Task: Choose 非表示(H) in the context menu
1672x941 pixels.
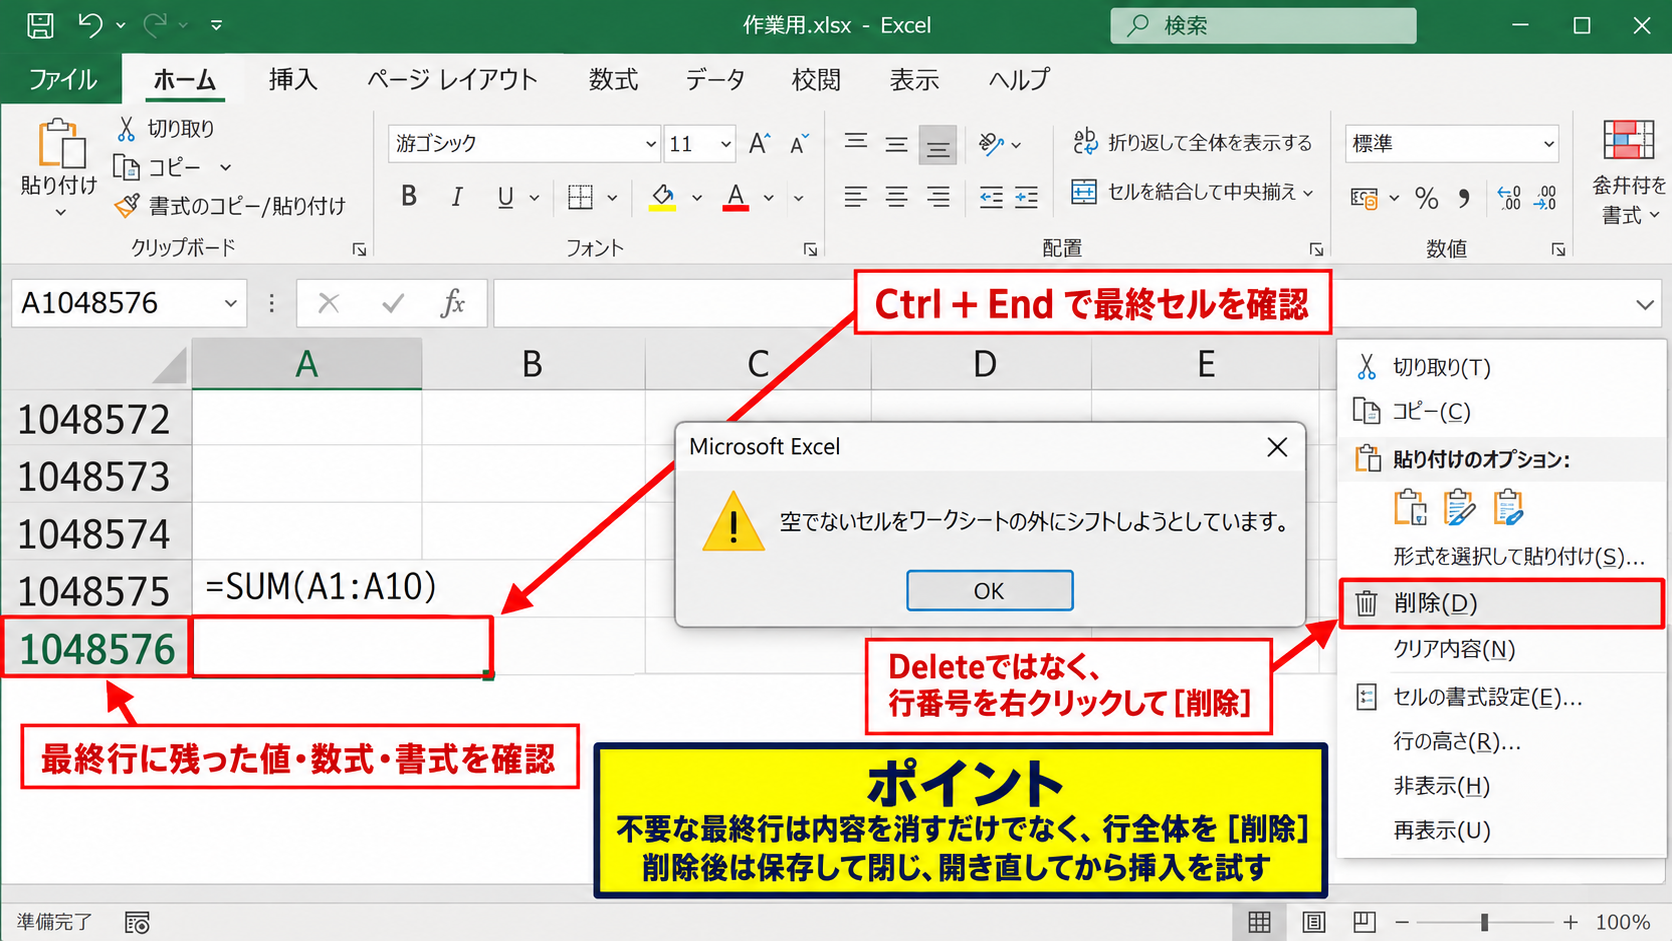Action: click(x=1441, y=786)
